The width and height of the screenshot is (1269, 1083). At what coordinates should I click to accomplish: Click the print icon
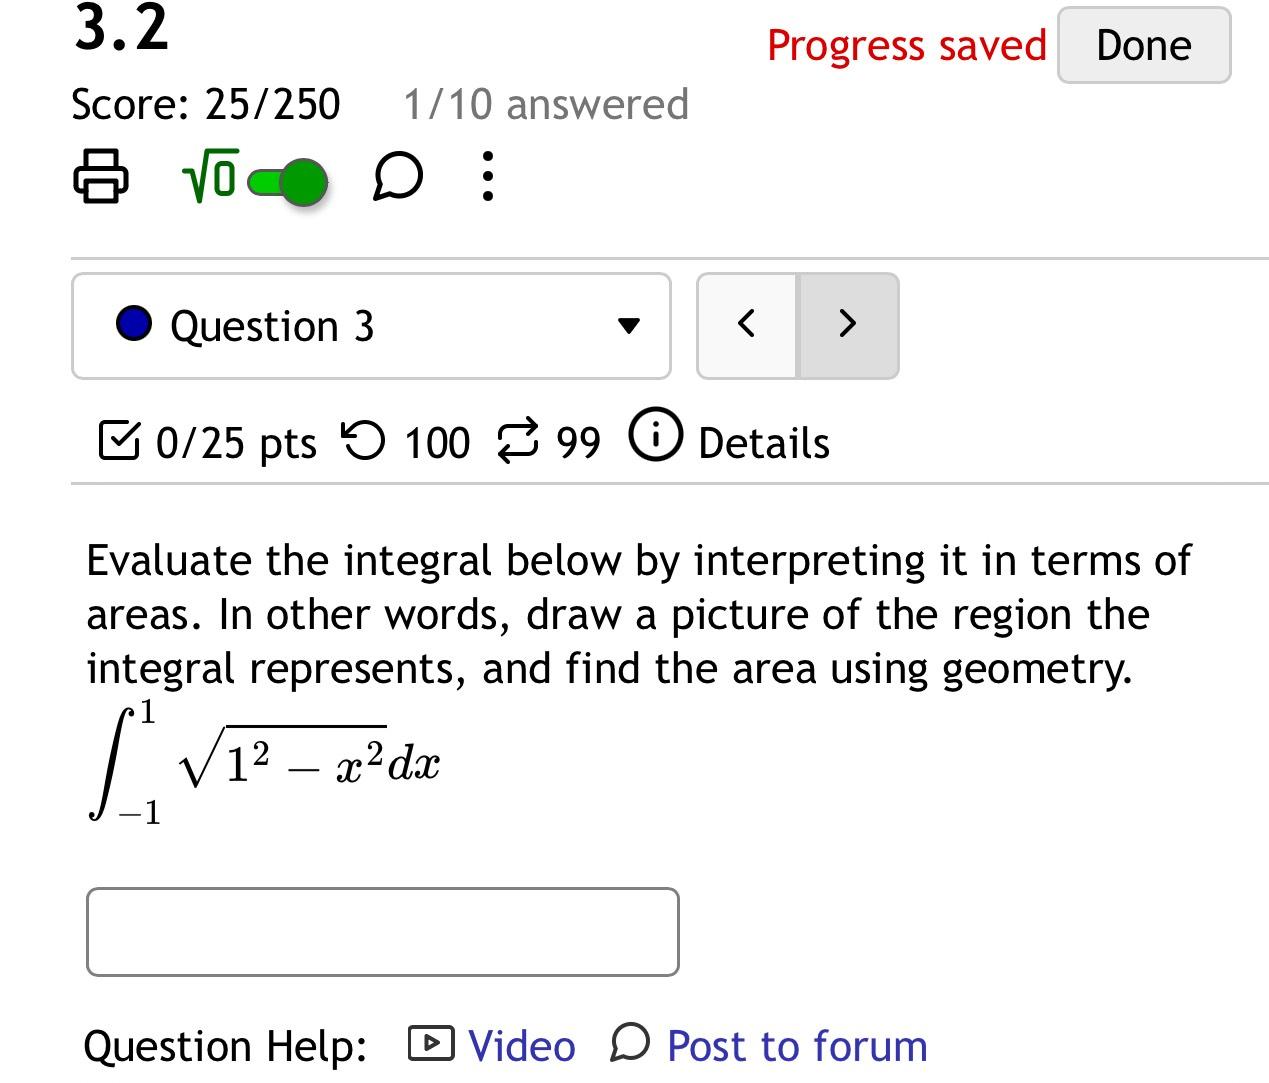click(101, 178)
